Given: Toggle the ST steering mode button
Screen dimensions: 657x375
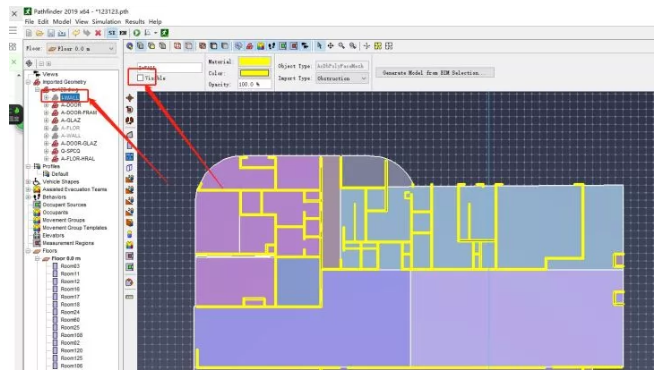Looking at the screenshot, I should coord(112,33).
